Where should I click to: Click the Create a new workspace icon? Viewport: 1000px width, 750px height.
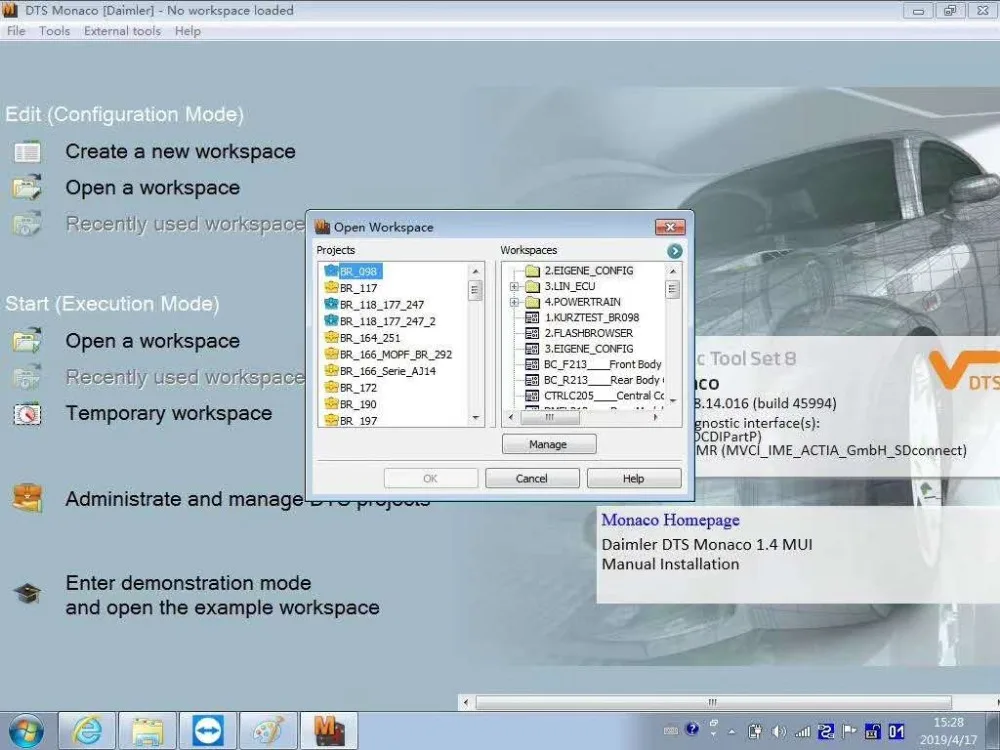coord(27,152)
